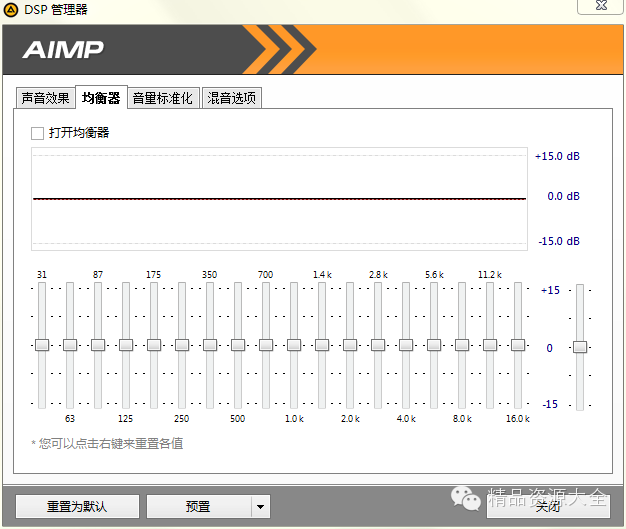Click the 16.0 k band slider handle

(x=518, y=345)
